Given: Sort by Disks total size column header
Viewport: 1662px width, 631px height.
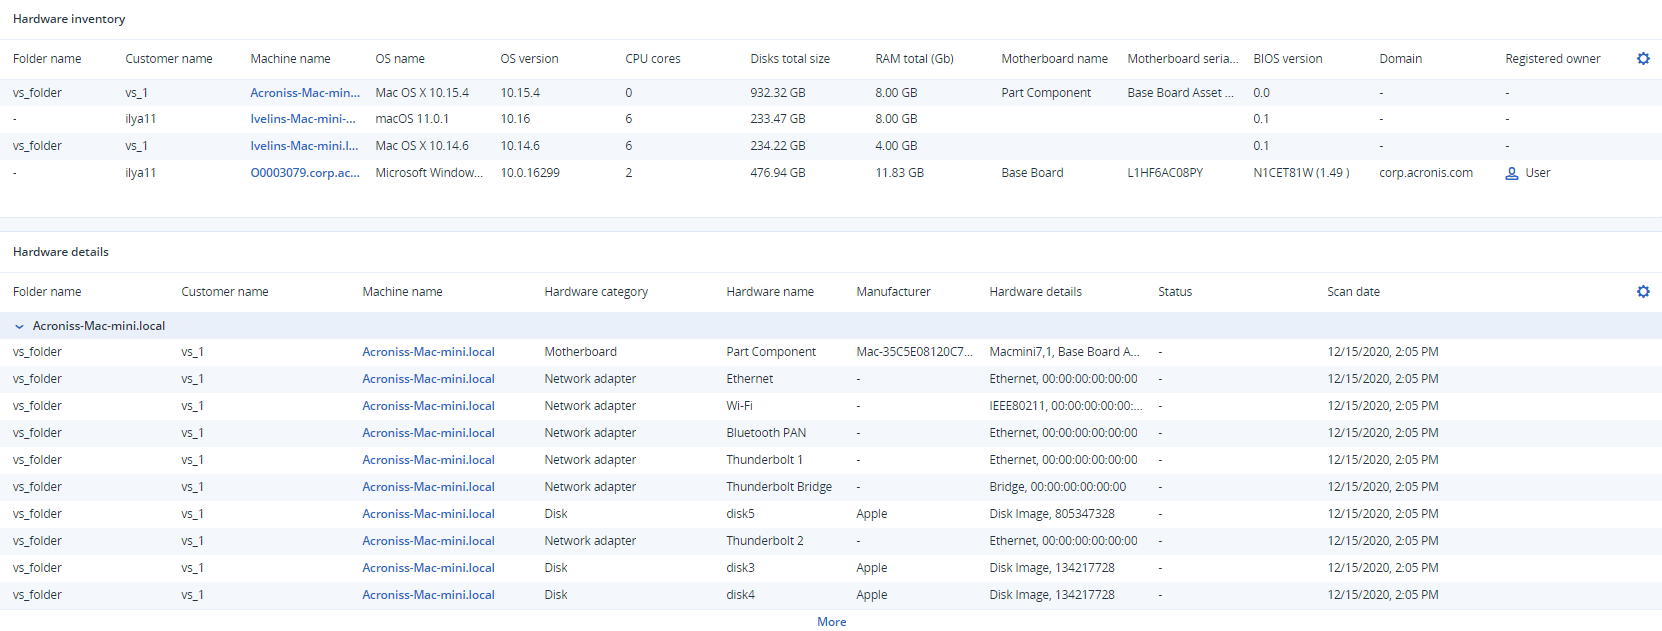Looking at the screenshot, I should (789, 59).
